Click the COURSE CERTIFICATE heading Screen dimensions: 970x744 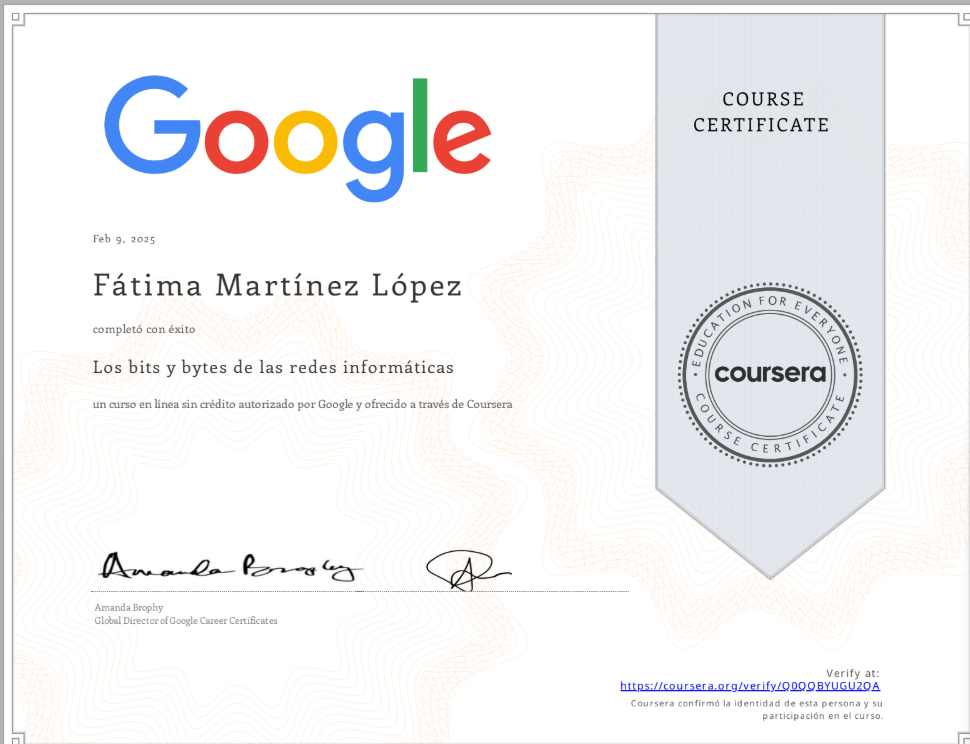coord(761,112)
